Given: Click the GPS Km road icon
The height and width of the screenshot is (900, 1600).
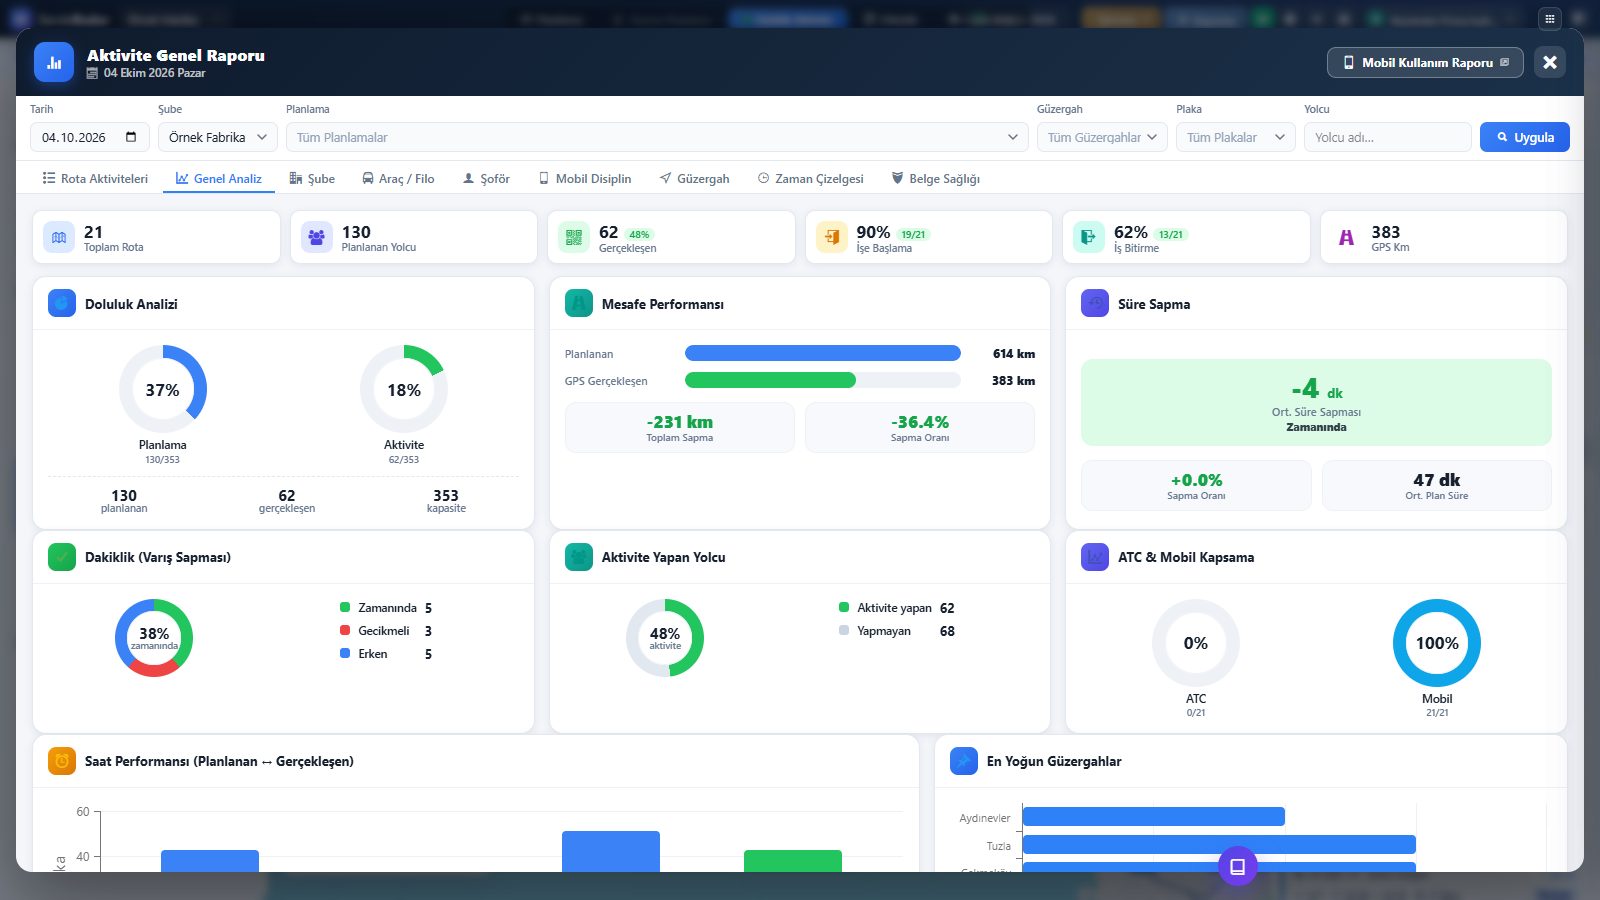Looking at the screenshot, I should 1347,238.
